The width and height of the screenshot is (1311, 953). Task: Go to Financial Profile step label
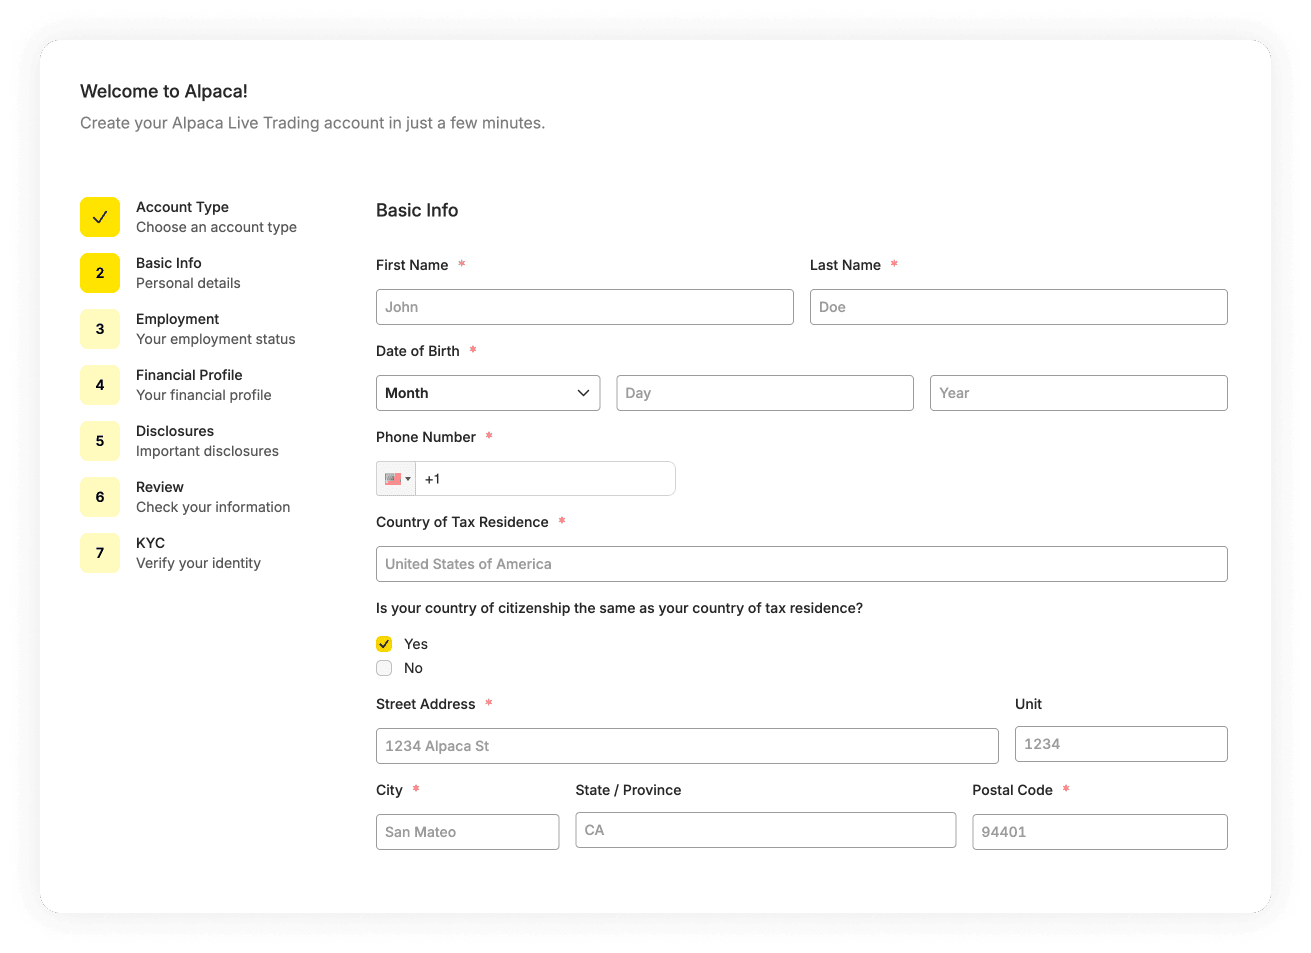pyautogui.click(x=189, y=375)
